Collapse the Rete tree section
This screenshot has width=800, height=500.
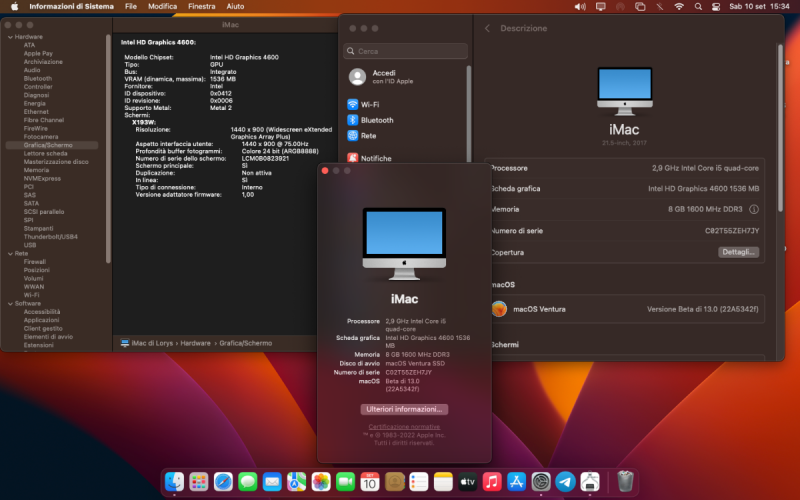[9, 254]
